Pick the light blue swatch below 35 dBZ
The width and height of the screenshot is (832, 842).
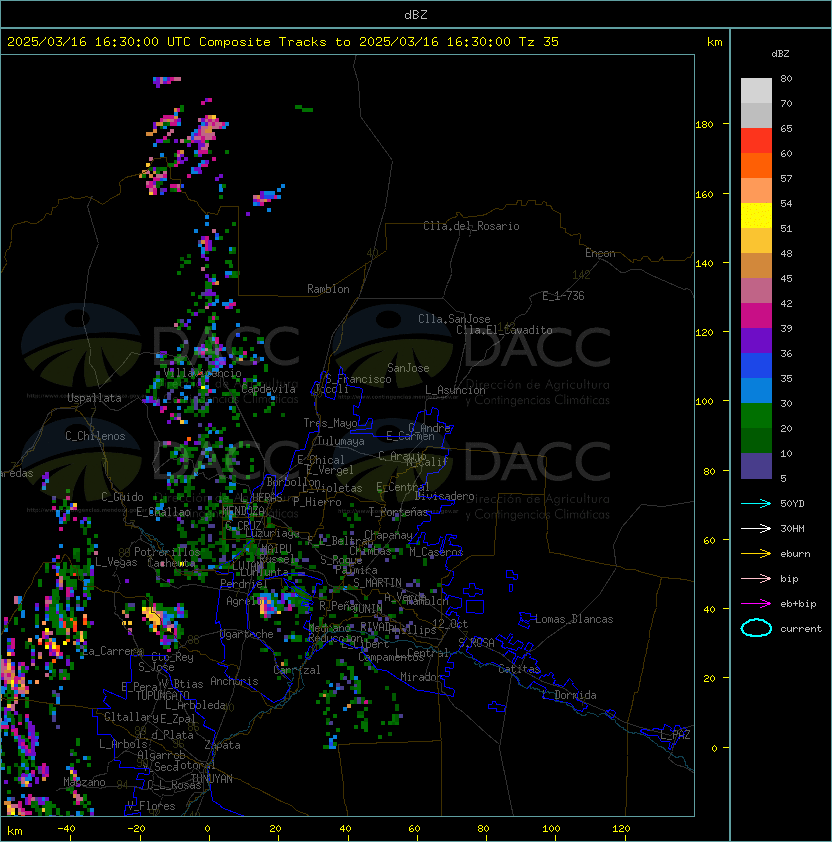[x=756, y=390]
